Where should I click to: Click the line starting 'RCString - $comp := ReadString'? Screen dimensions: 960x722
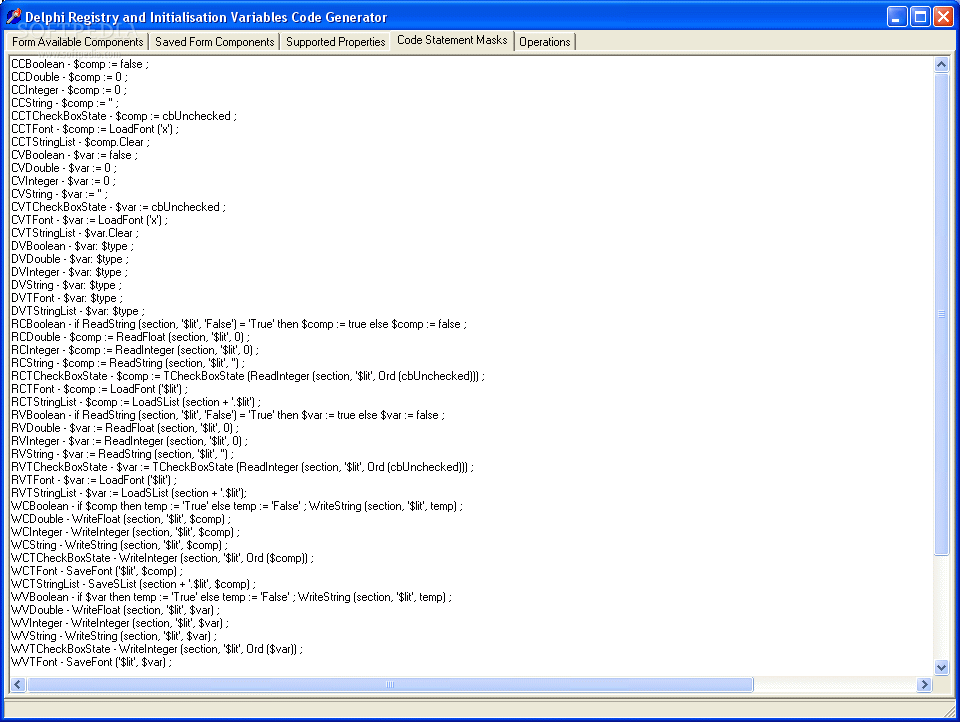pyautogui.click(x=127, y=363)
